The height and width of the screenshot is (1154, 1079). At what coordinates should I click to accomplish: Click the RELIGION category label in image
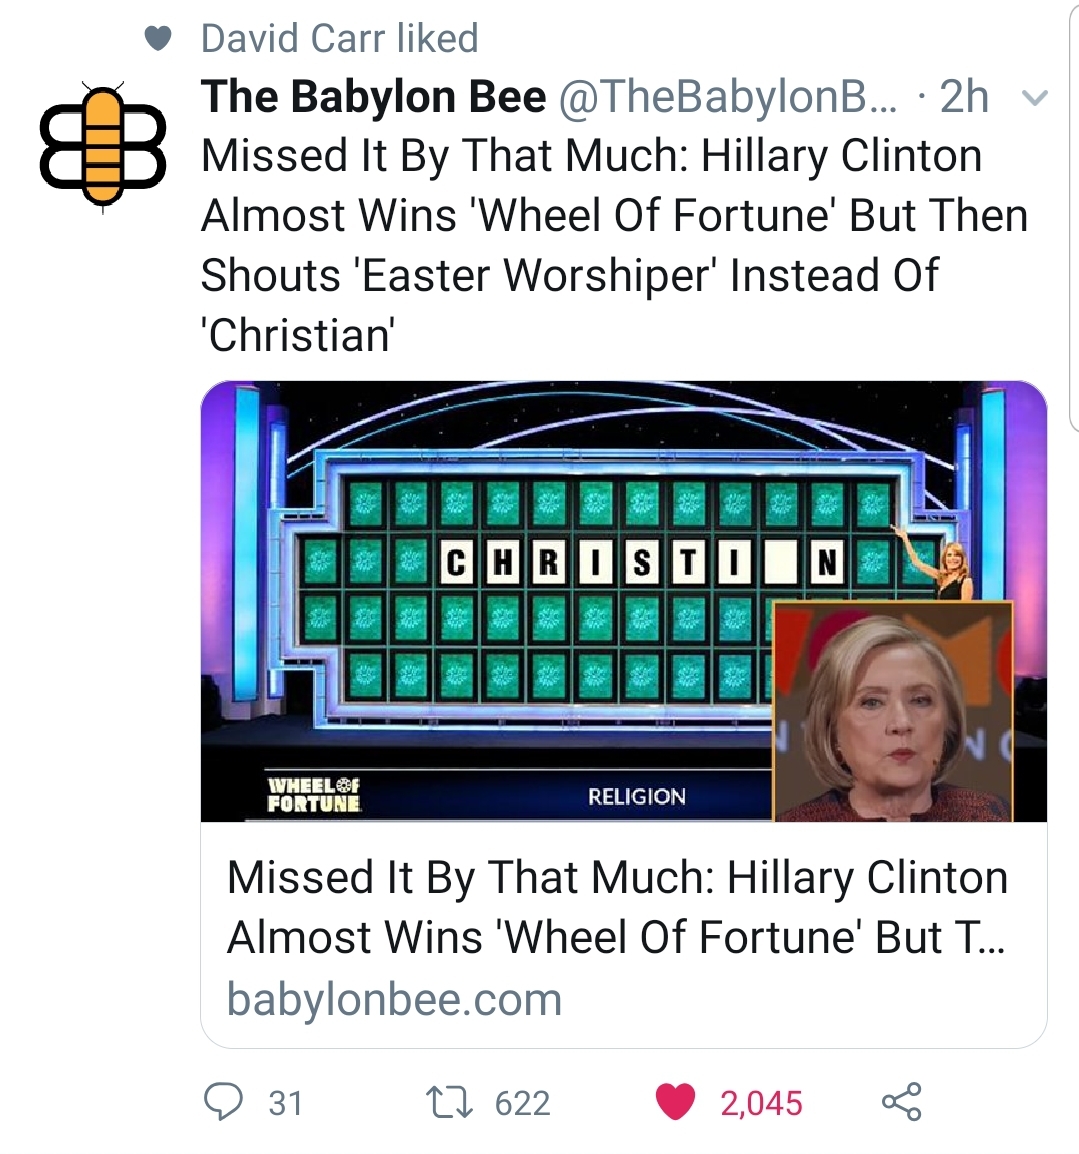637,796
